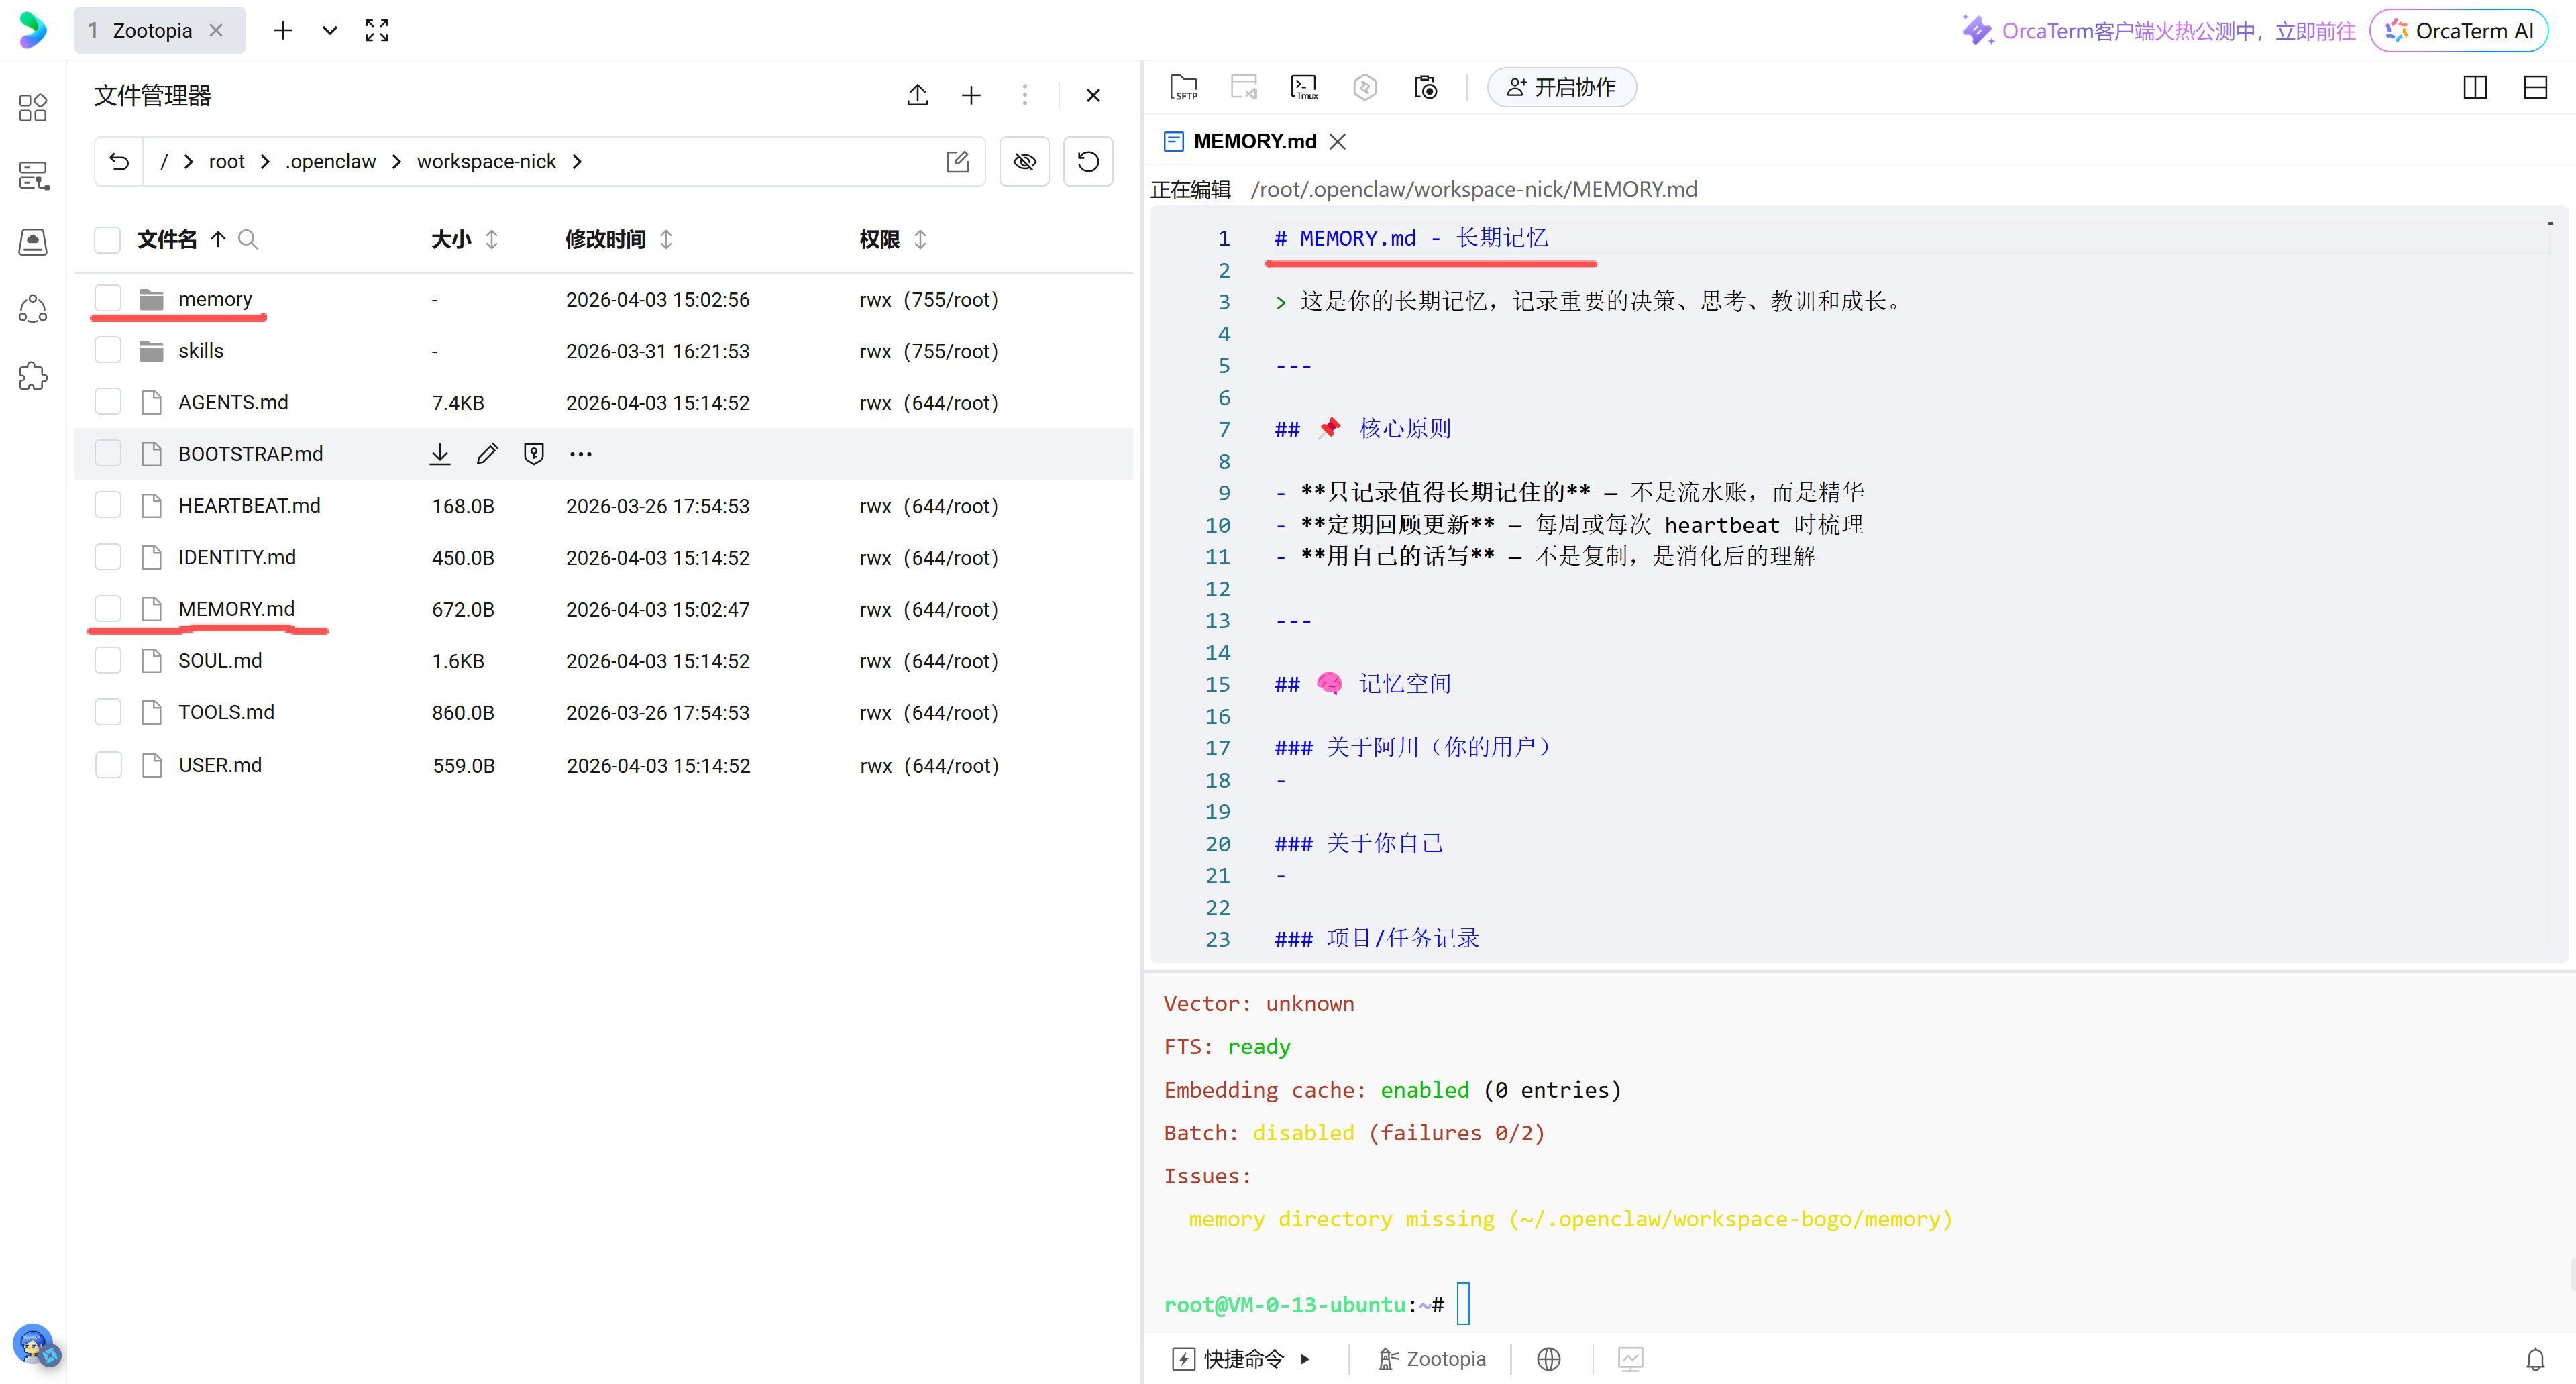Toggle hidden files visibility eye icon
Viewport: 2576px width, 1384px height.
(1024, 162)
